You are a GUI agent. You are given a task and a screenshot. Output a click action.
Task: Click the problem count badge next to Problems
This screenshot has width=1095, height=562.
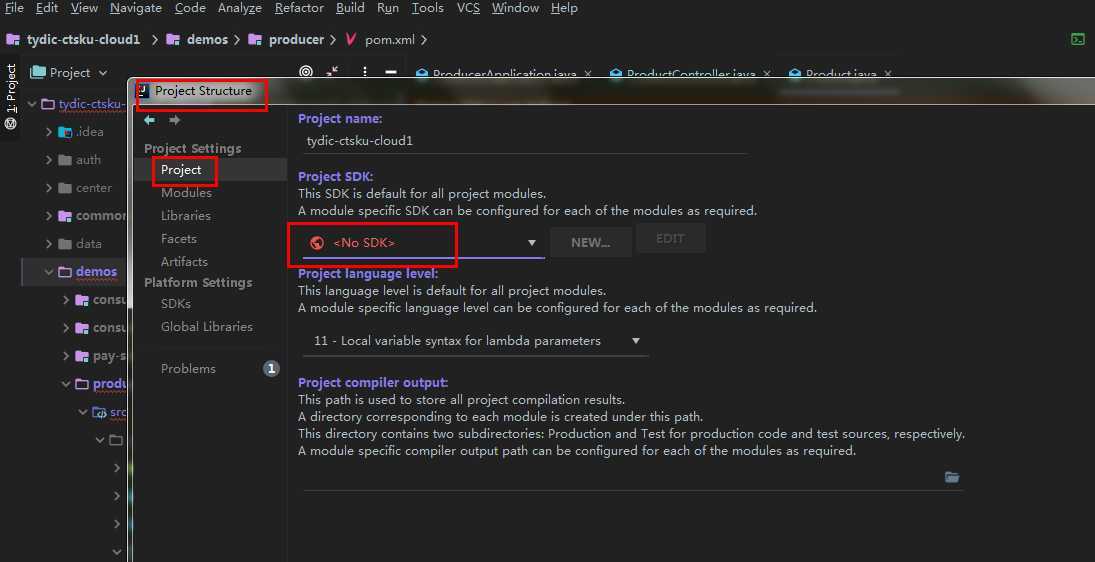coord(271,369)
